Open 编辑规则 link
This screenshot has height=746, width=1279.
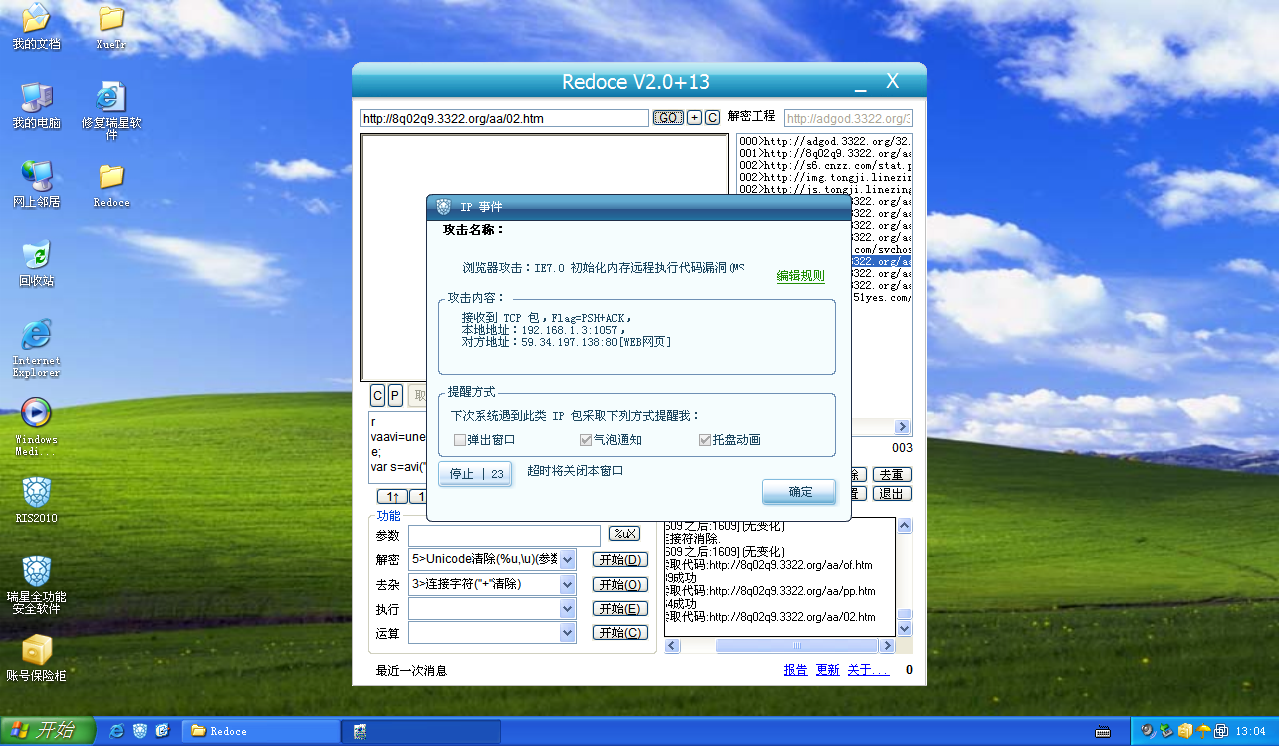[800, 276]
